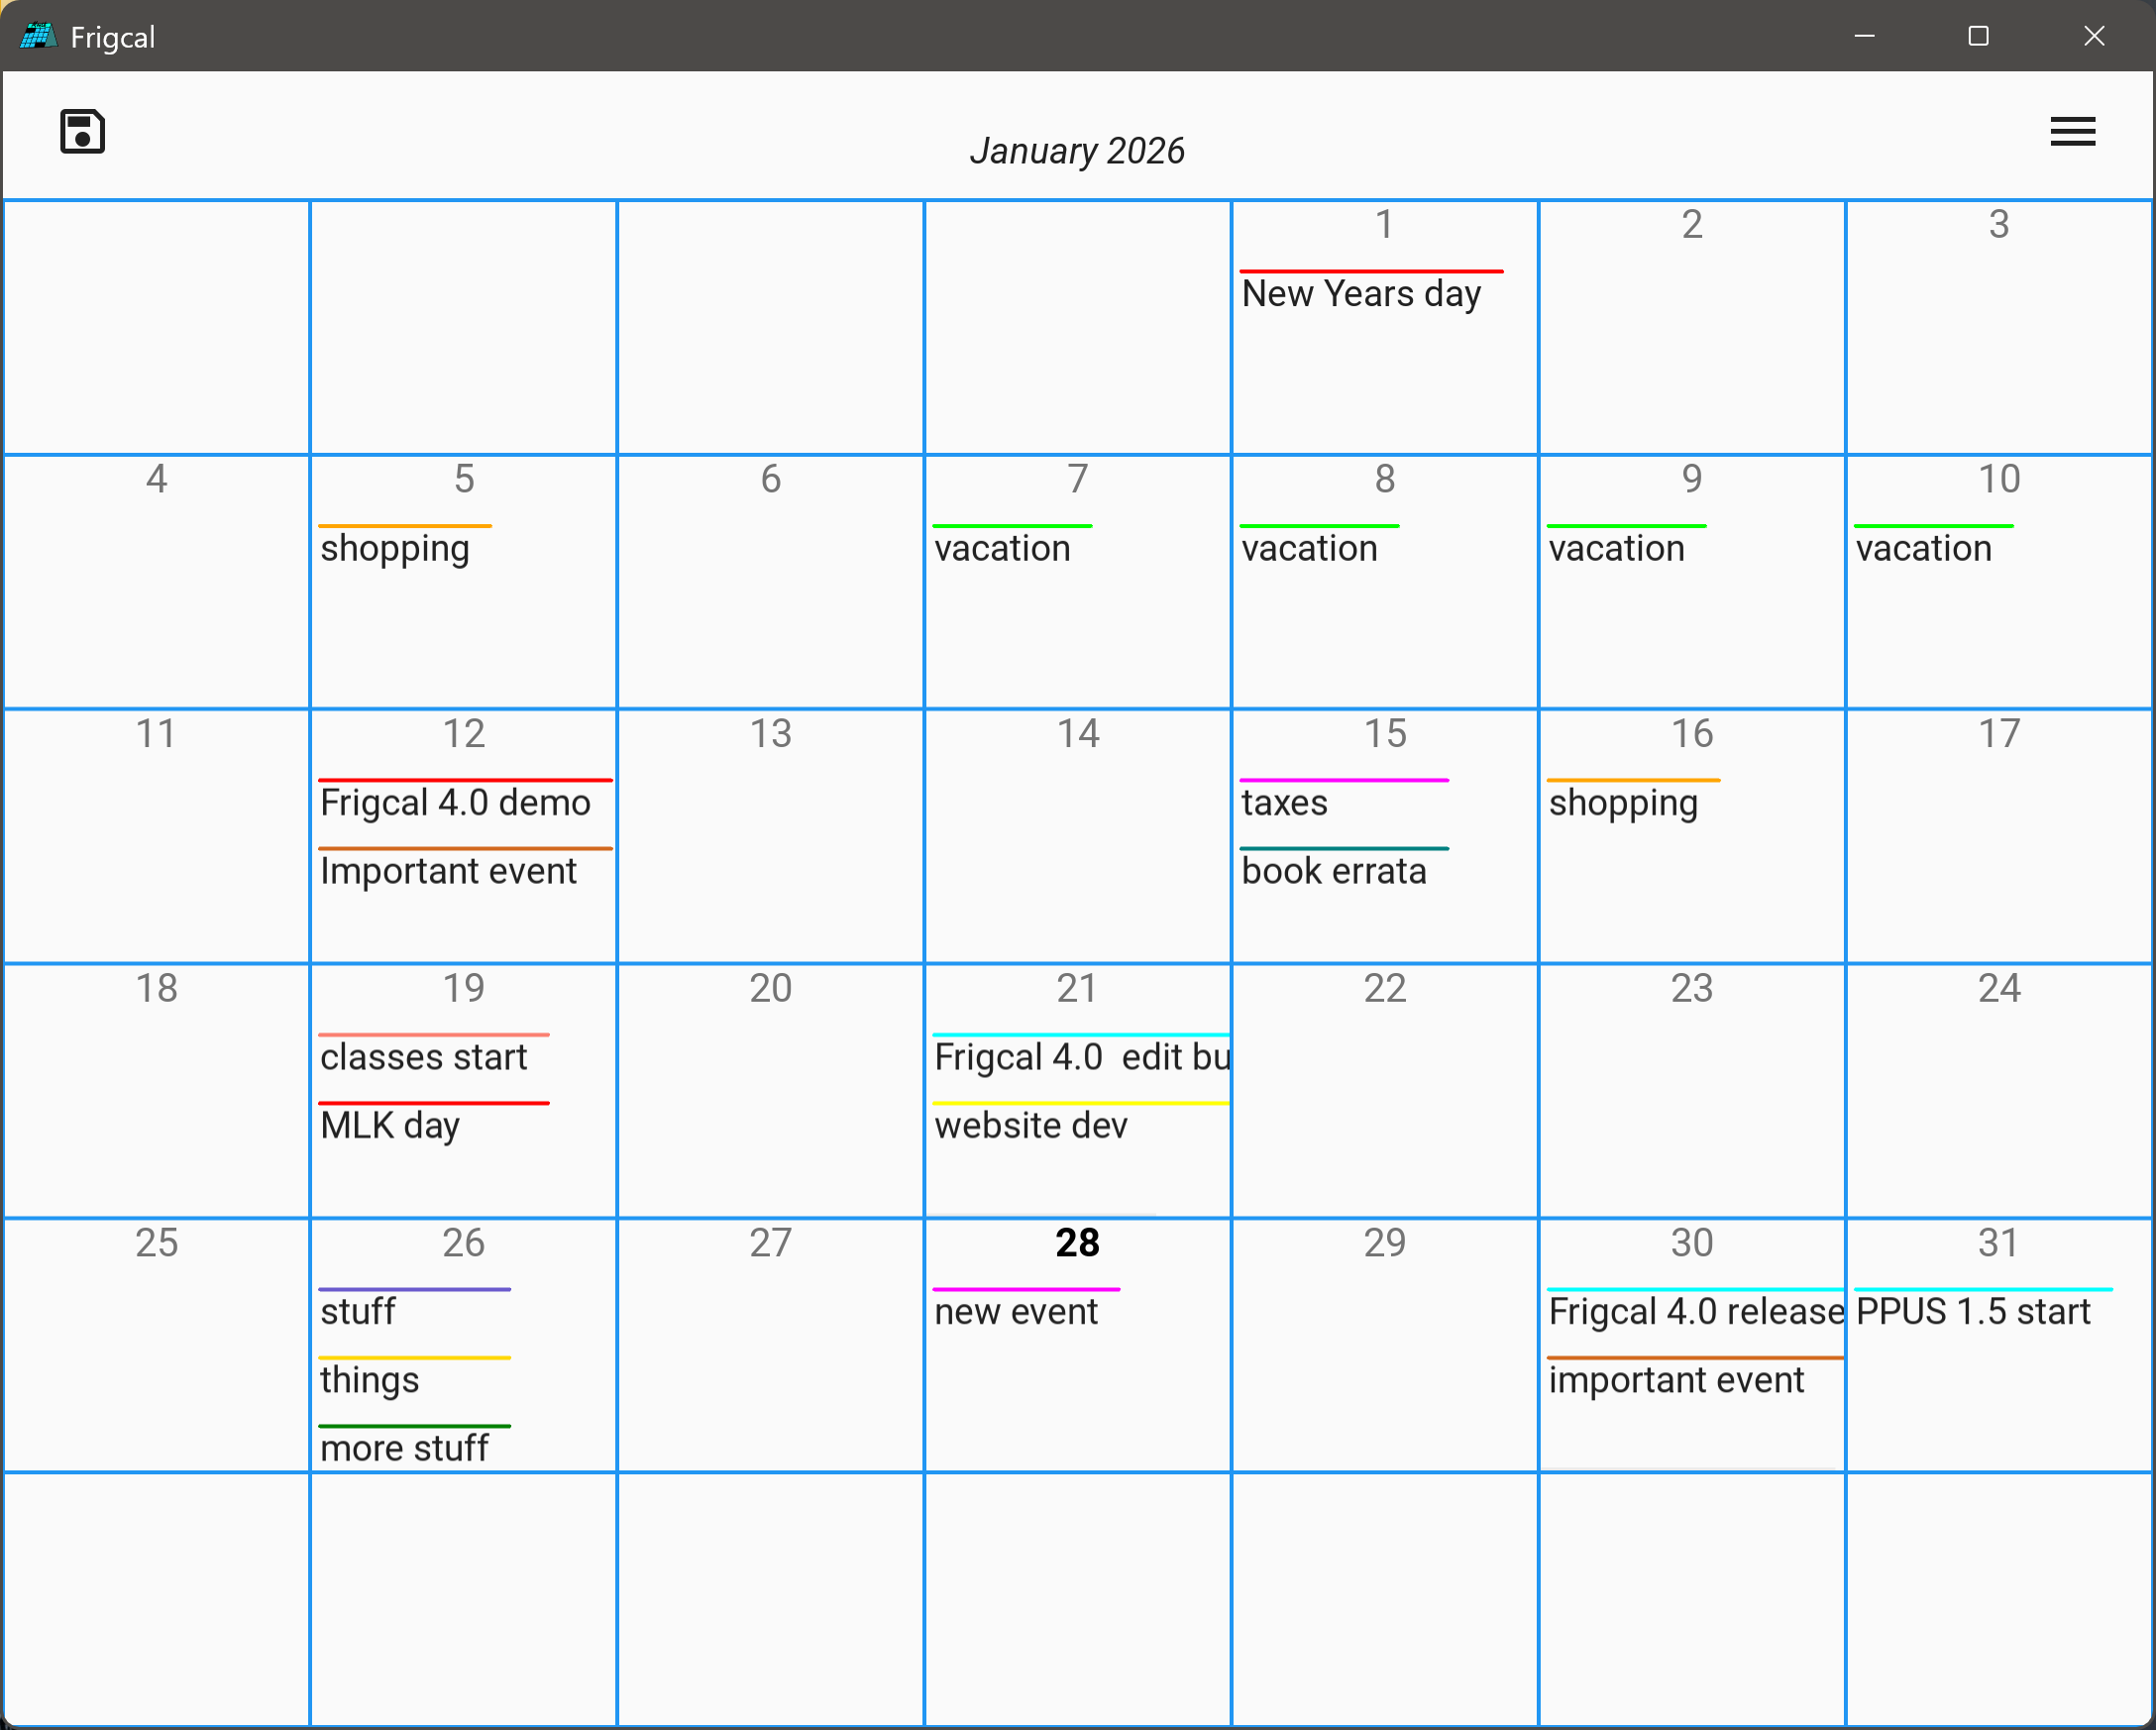Viewport: 2156px width, 1730px height.
Task: Select the day number 22
Action: coord(1385,988)
